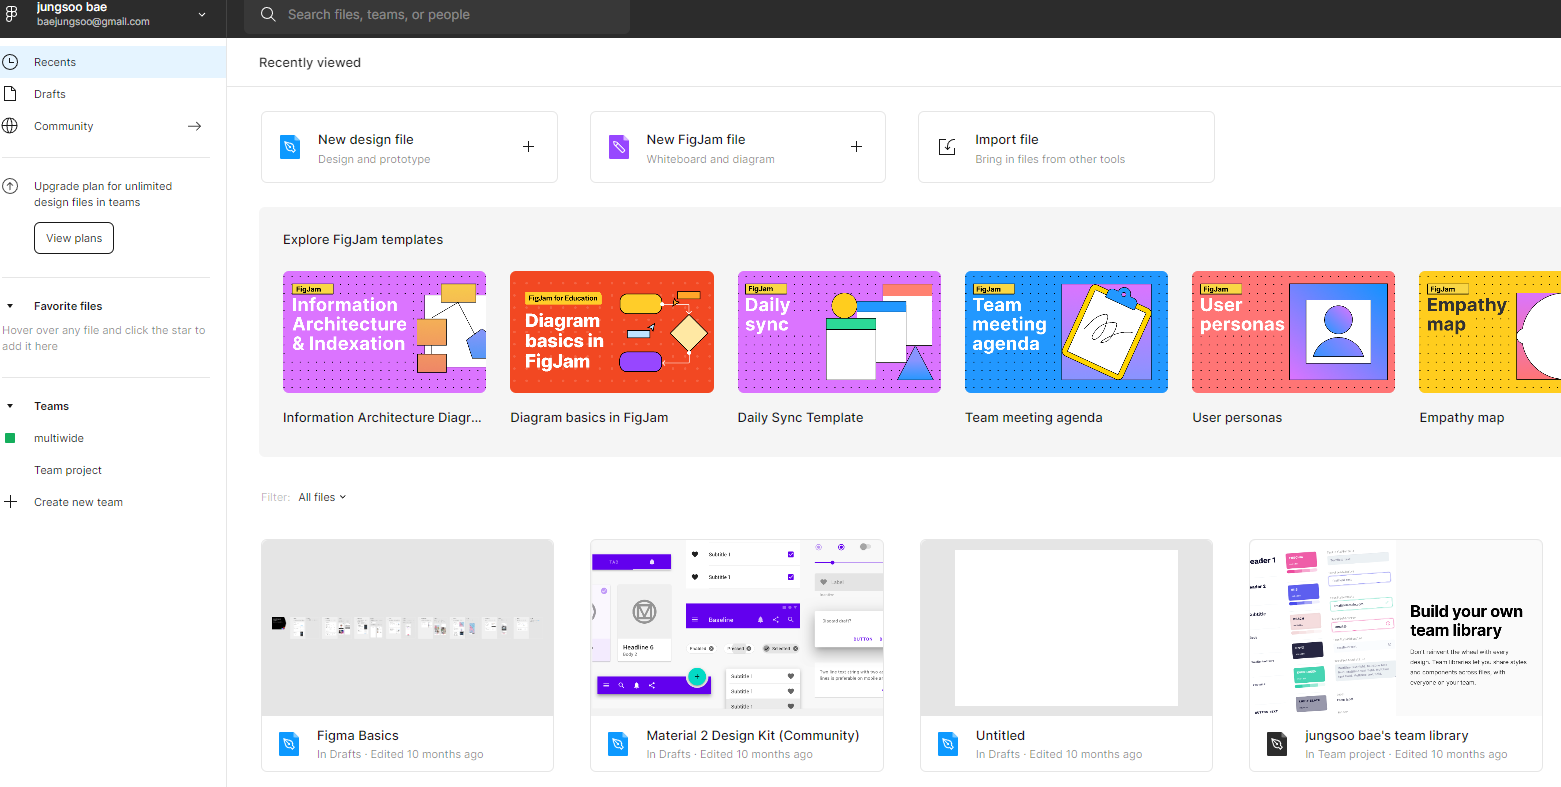Click the Material 2 Design Kit (Community) name

[753, 736]
